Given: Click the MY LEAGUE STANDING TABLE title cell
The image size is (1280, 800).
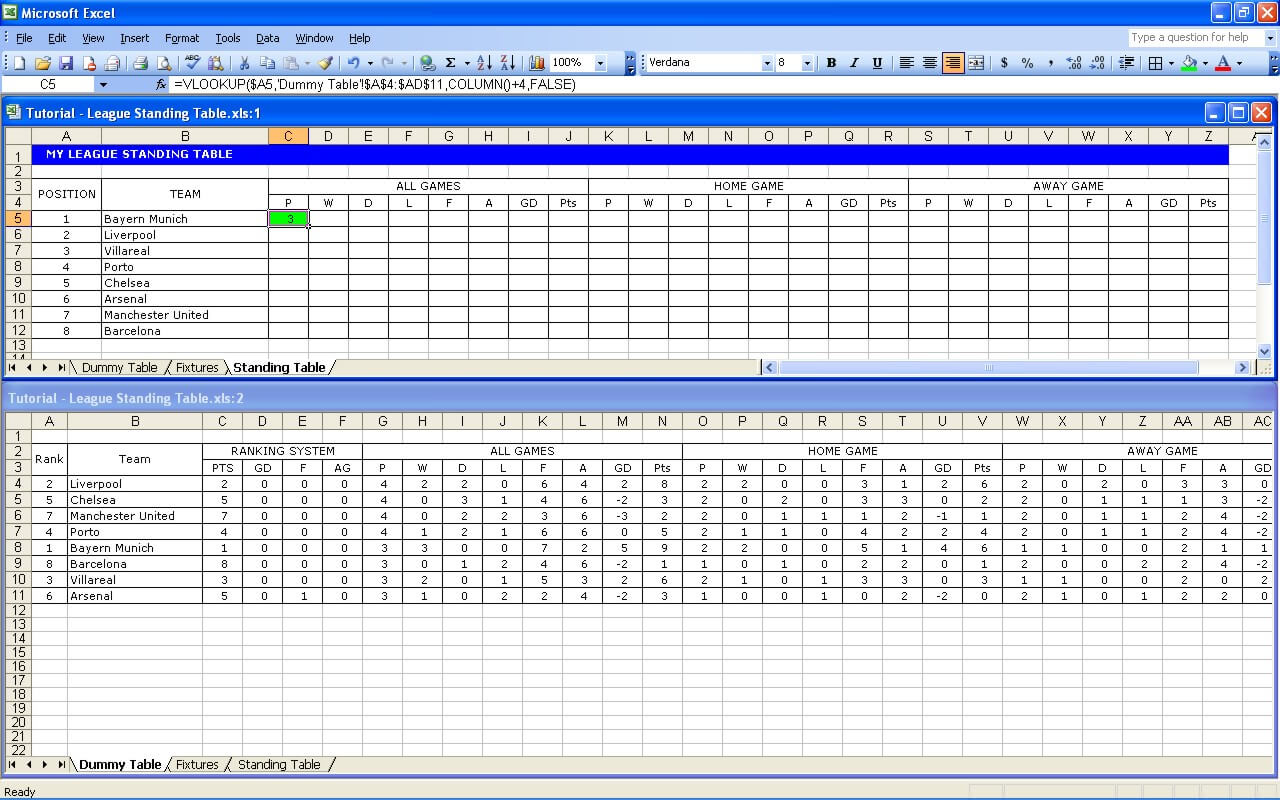Looking at the screenshot, I should (x=629, y=155).
